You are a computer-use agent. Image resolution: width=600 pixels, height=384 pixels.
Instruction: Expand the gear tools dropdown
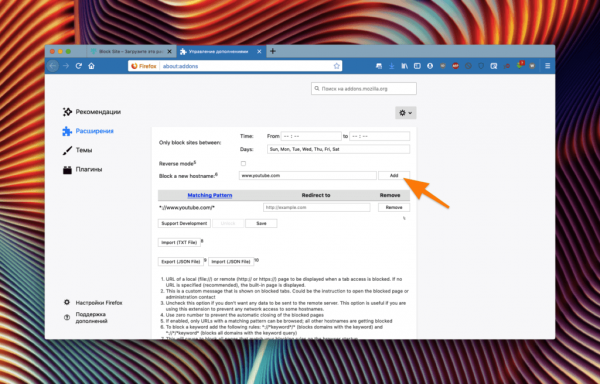coord(406,113)
